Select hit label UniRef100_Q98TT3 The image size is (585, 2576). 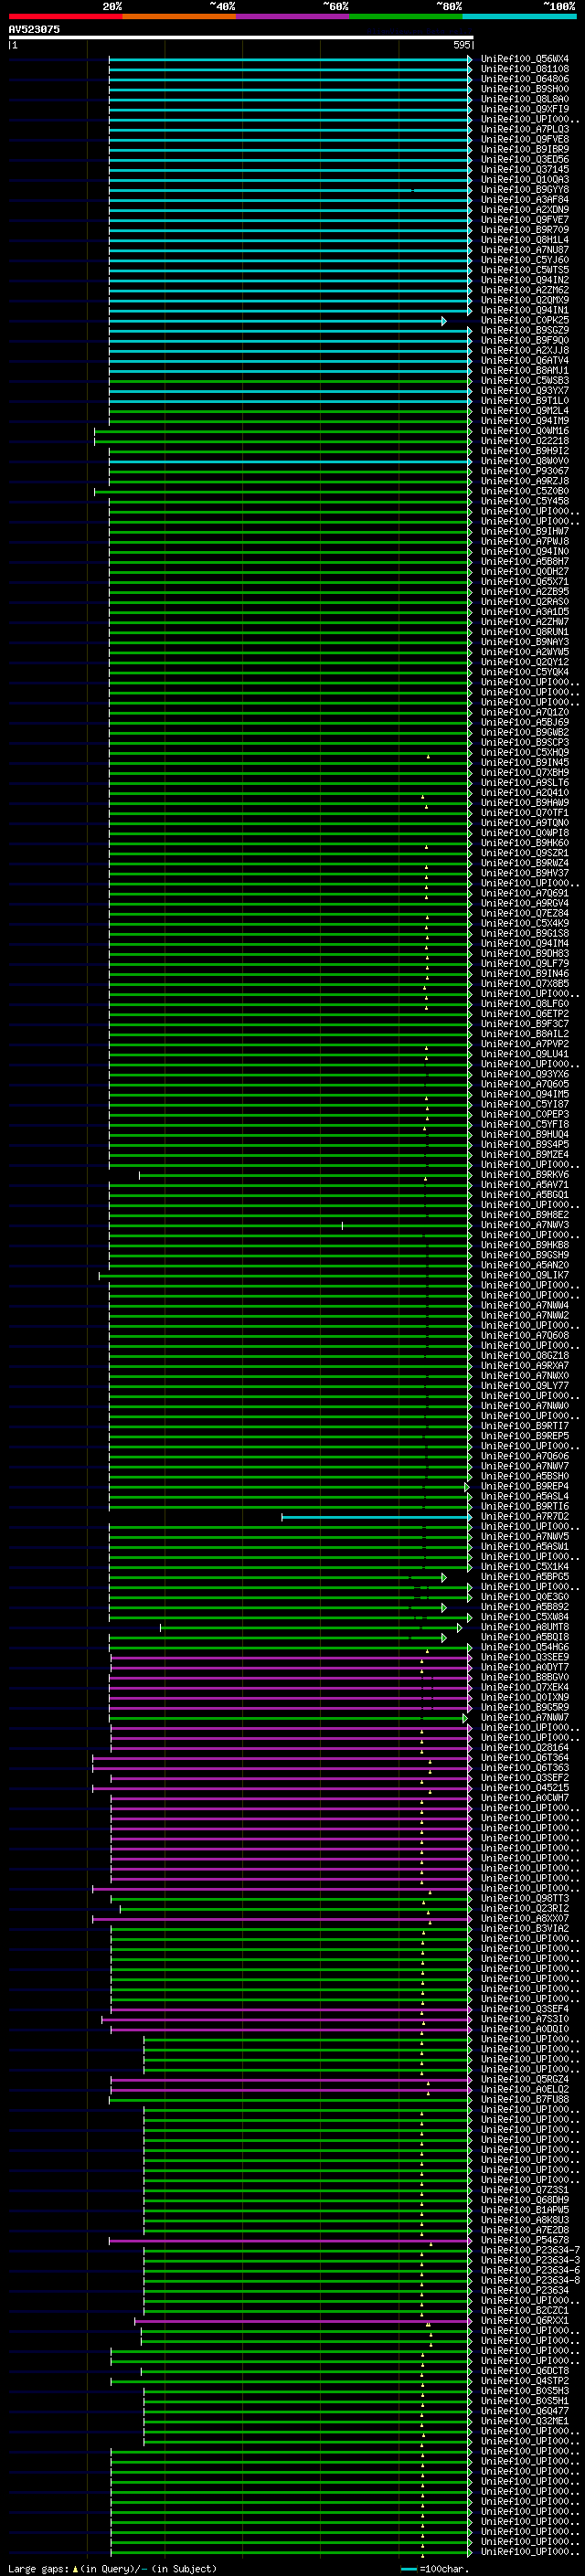[x=525, y=1899]
